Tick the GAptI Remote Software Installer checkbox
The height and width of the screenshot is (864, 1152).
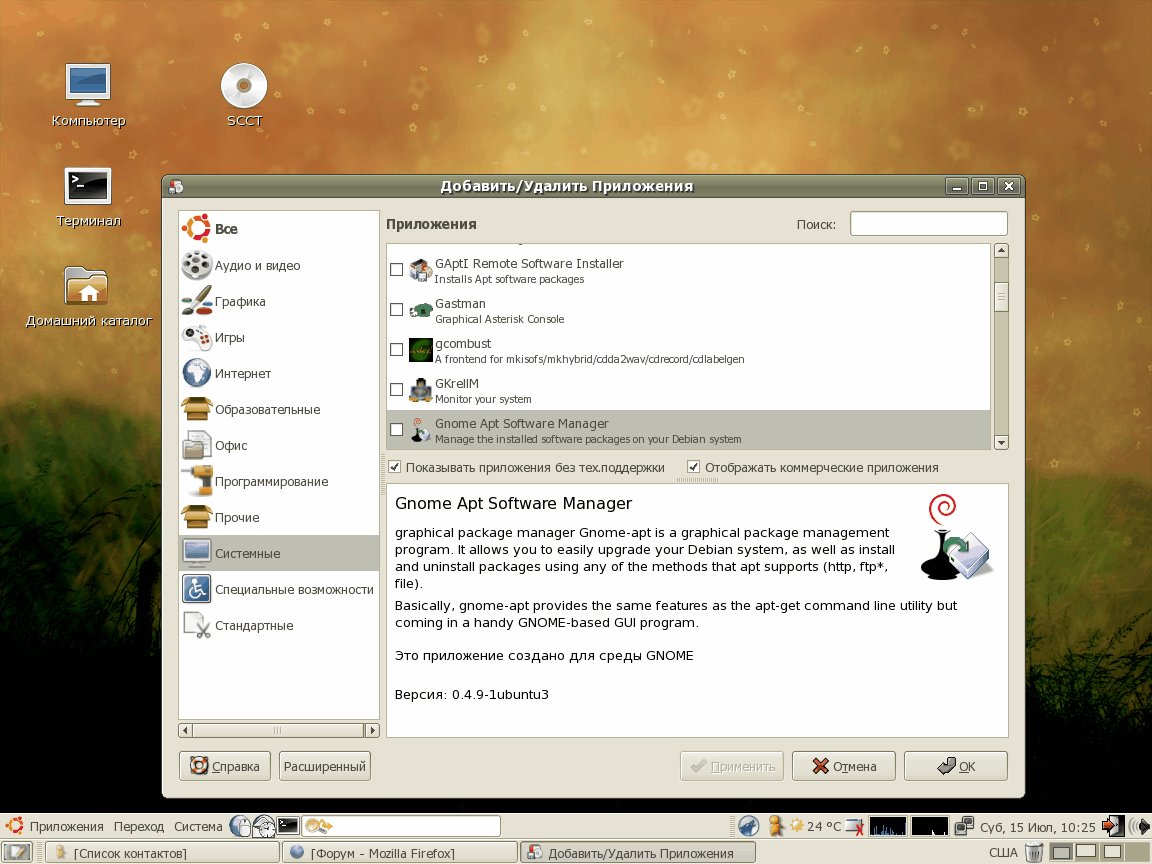[x=397, y=270]
